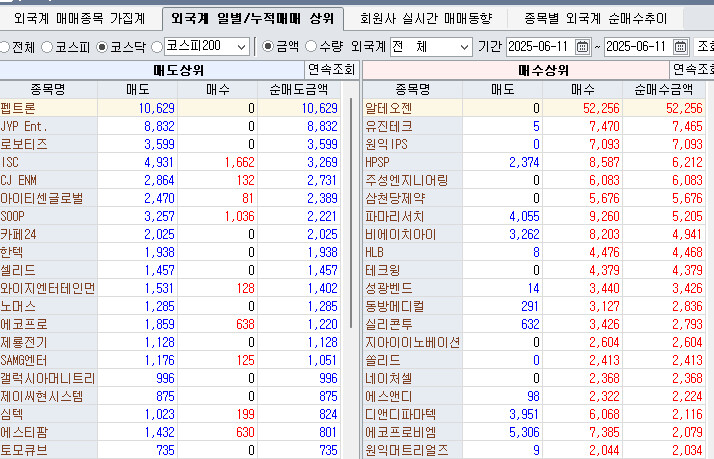Select the SOOP stock name

[x=12, y=216]
